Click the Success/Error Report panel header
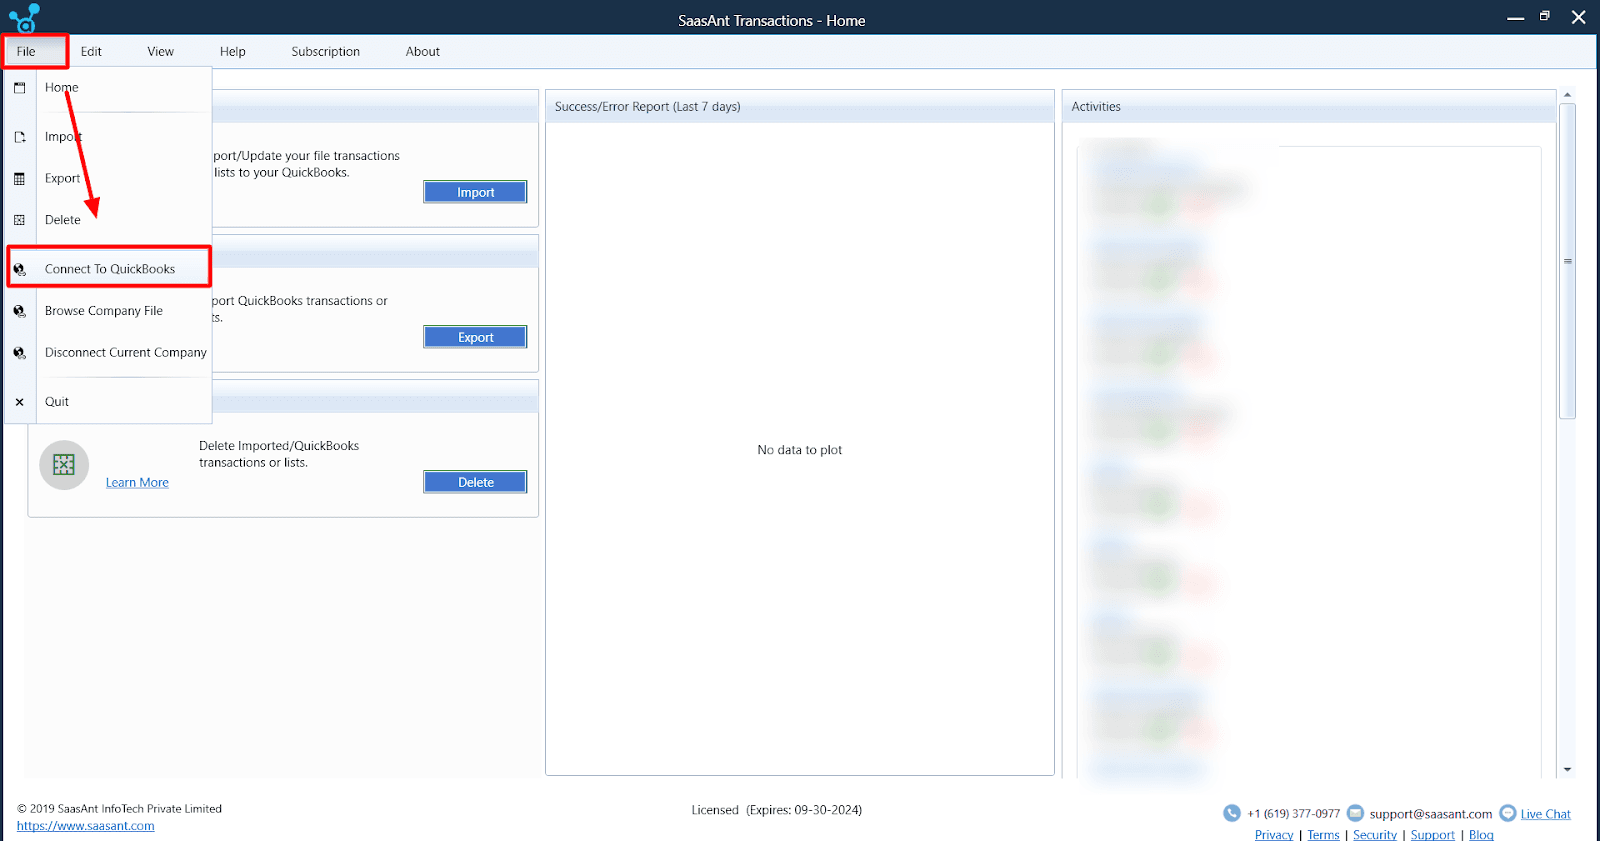Viewport: 1600px width, 841px height. pos(800,106)
